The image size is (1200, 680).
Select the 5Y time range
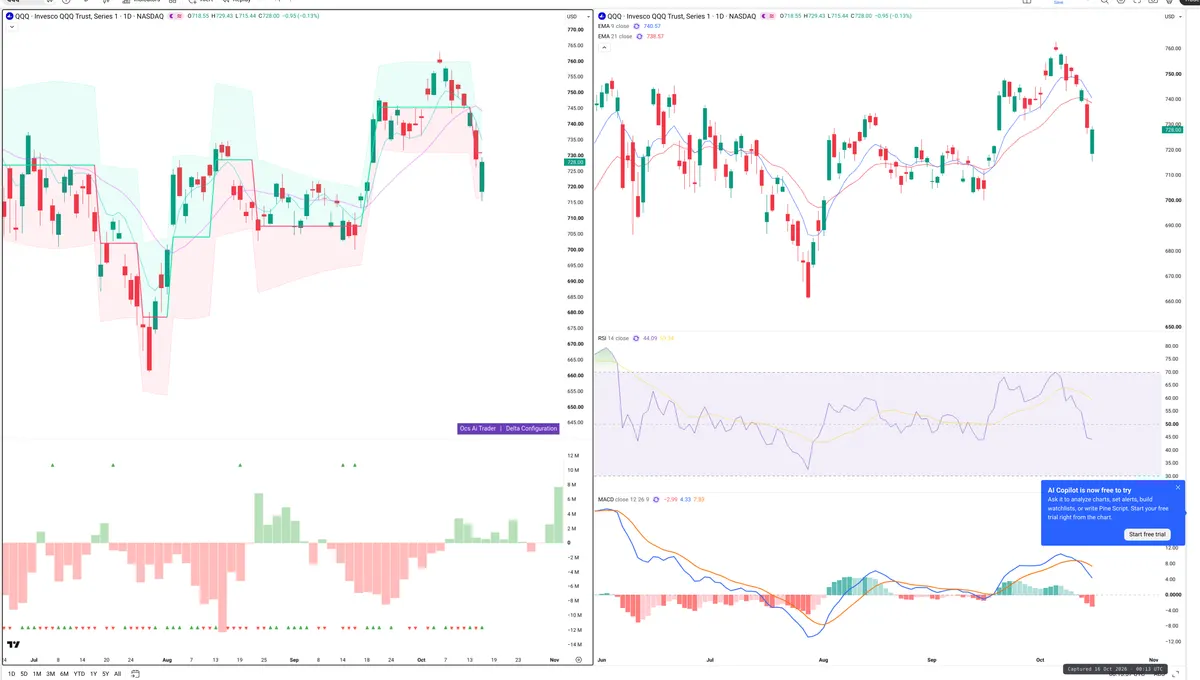[x=105, y=674]
